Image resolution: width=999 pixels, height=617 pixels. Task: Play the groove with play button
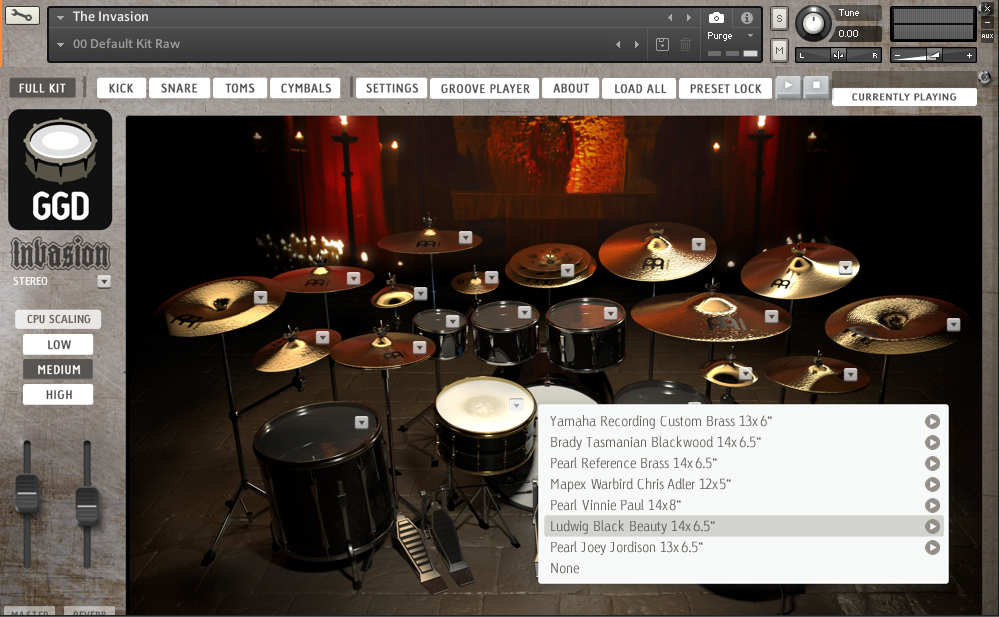pos(788,86)
